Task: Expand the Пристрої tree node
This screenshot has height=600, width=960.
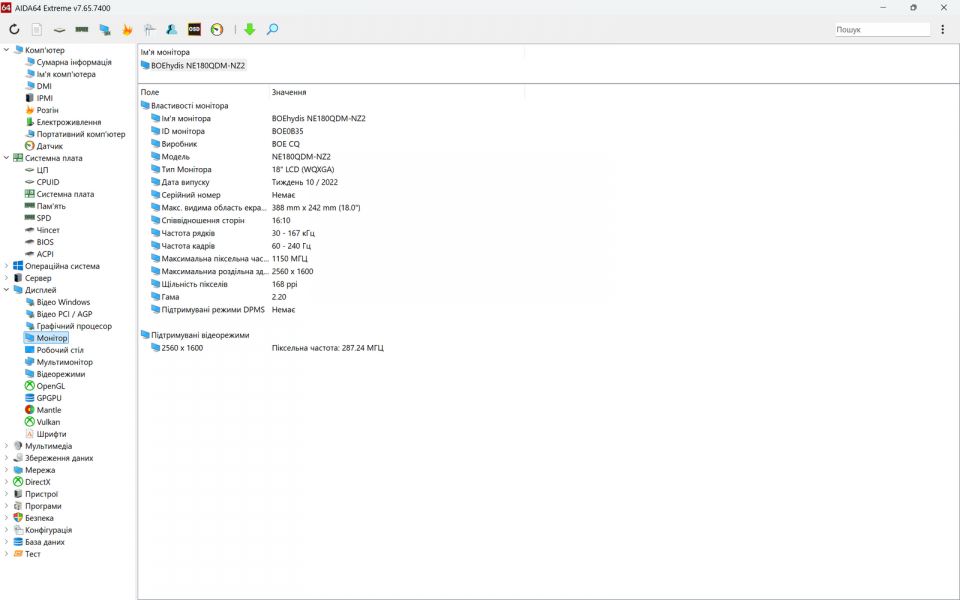Action: pos(7,493)
